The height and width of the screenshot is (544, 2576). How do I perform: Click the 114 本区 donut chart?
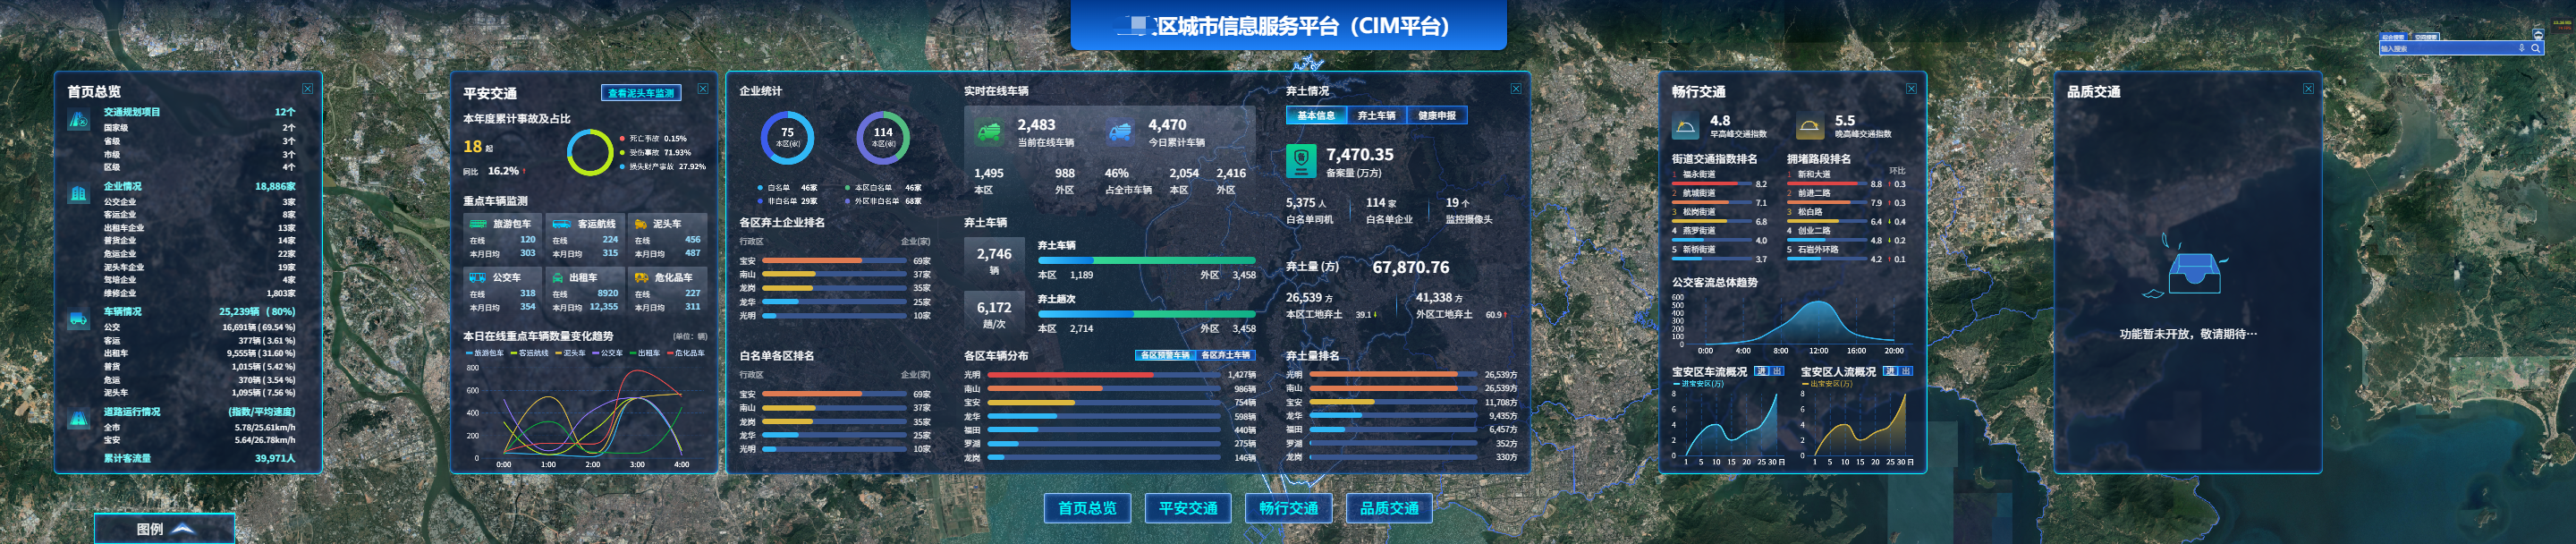click(x=883, y=138)
